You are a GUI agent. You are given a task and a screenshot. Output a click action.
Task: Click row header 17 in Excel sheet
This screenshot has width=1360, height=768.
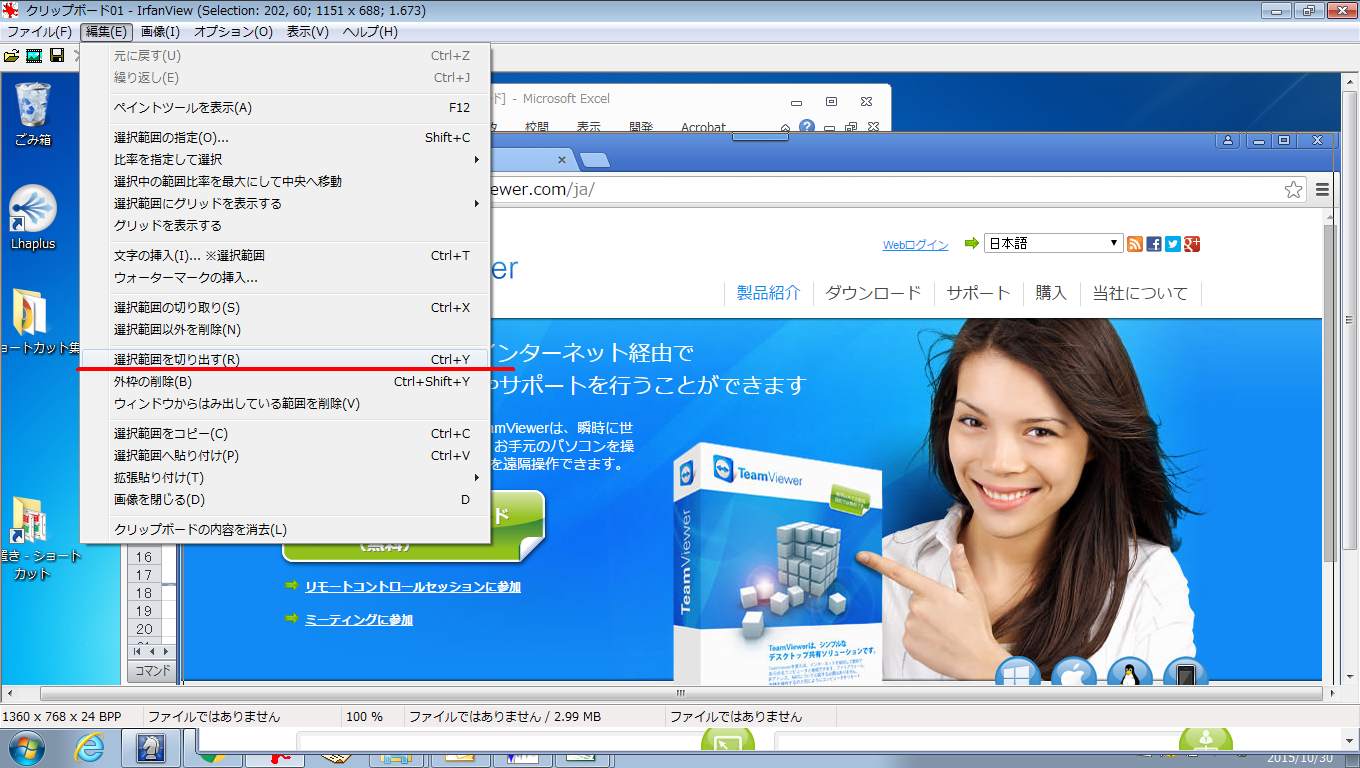tap(144, 575)
